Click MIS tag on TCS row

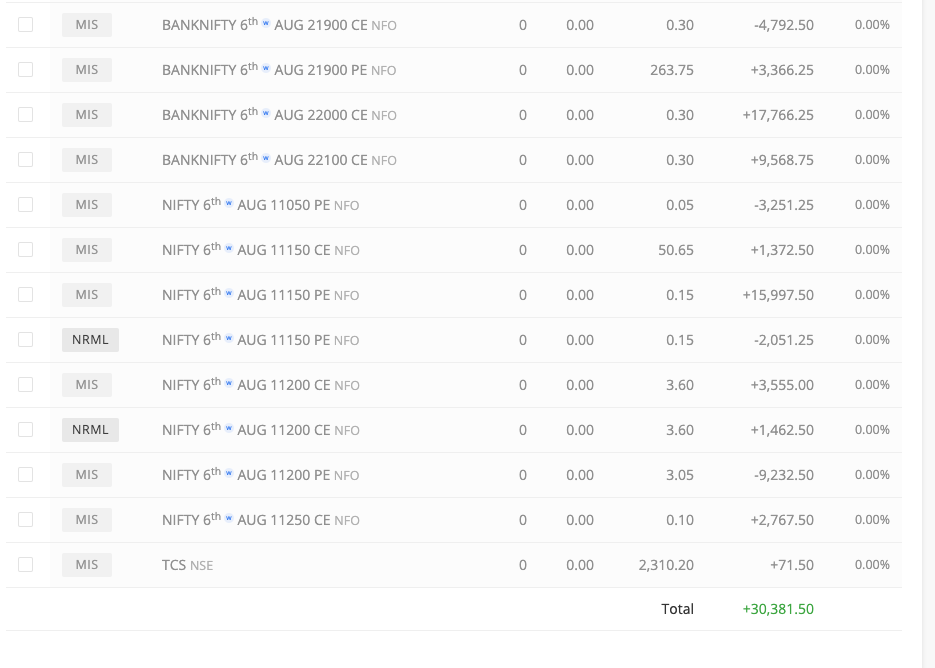click(x=87, y=565)
